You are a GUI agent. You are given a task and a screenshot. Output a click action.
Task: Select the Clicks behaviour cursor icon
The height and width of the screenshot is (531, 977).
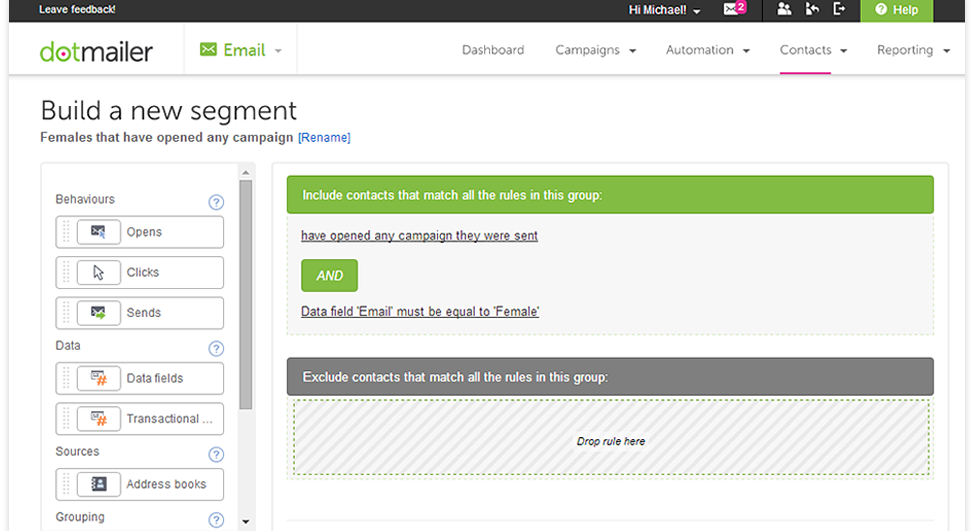point(98,272)
